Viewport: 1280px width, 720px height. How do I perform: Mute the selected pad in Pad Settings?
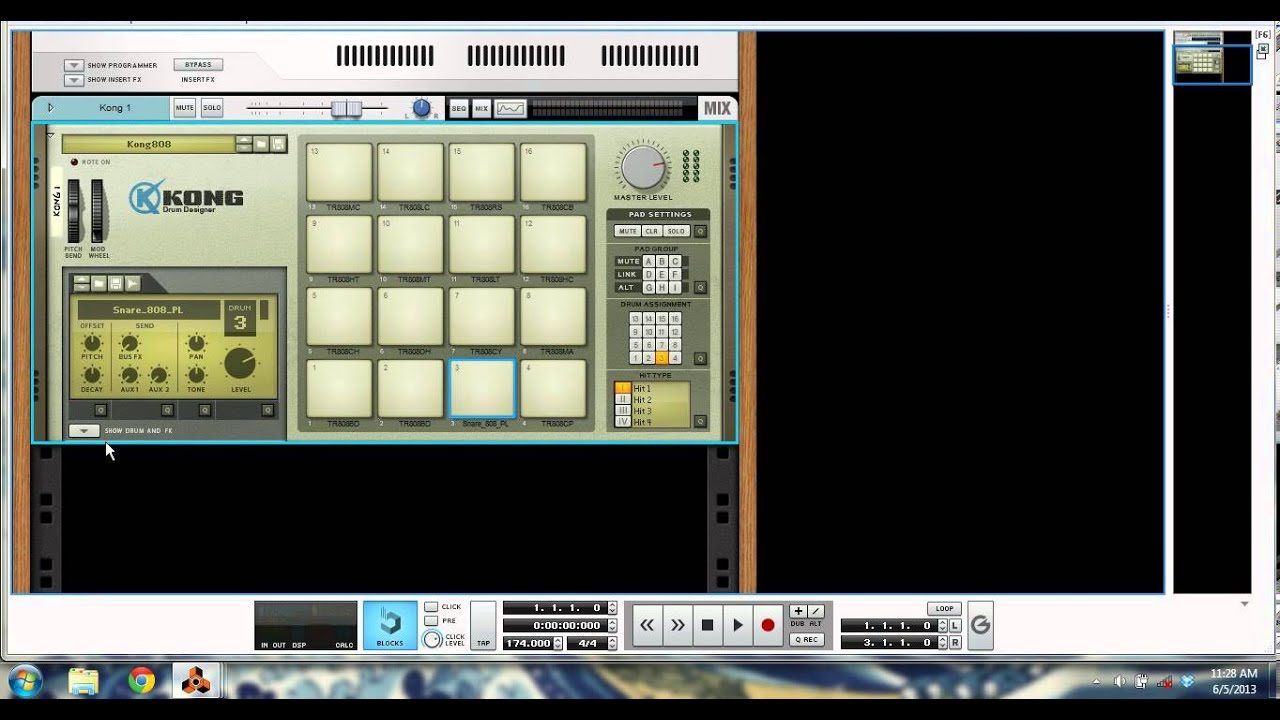tap(627, 231)
